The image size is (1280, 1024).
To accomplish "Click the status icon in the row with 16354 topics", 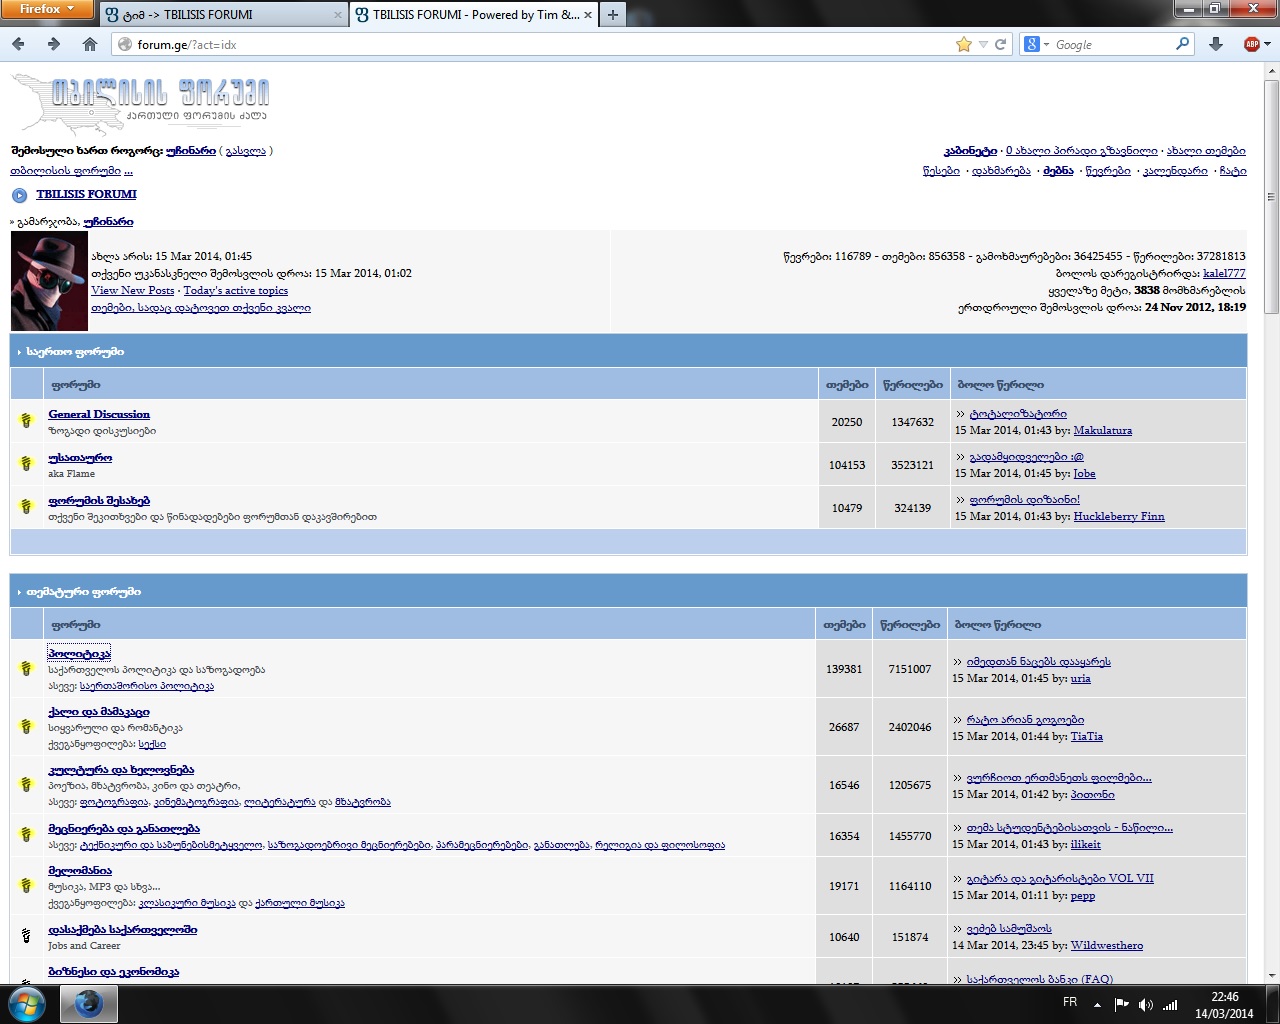I will click(27, 835).
